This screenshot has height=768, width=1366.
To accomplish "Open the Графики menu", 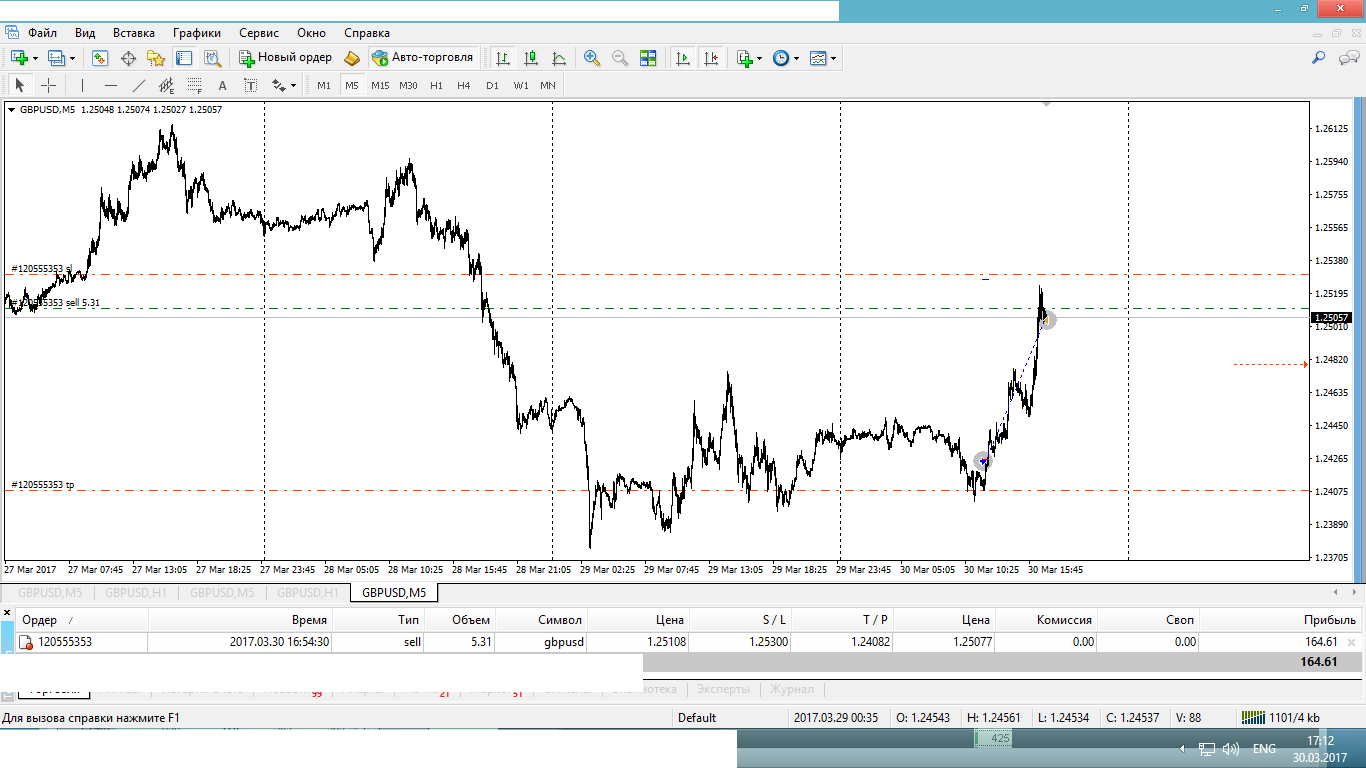I will 196,33.
